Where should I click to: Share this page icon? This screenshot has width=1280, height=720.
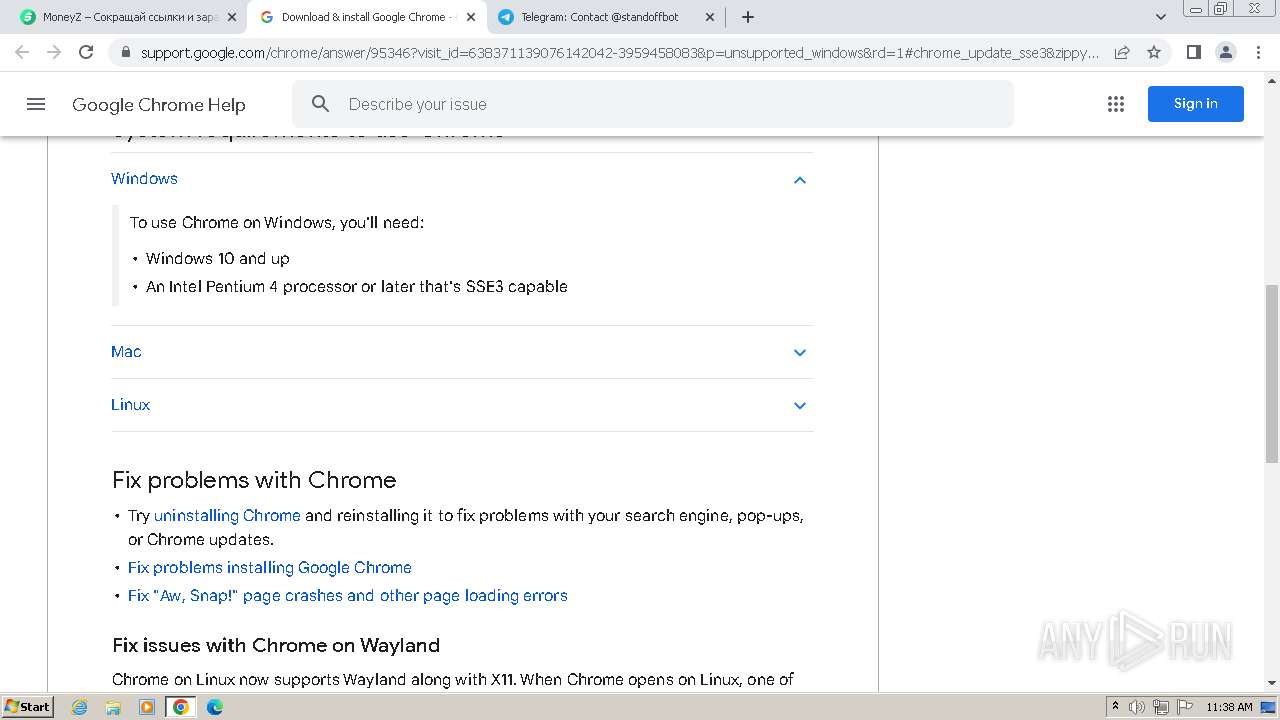click(x=1122, y=52)
